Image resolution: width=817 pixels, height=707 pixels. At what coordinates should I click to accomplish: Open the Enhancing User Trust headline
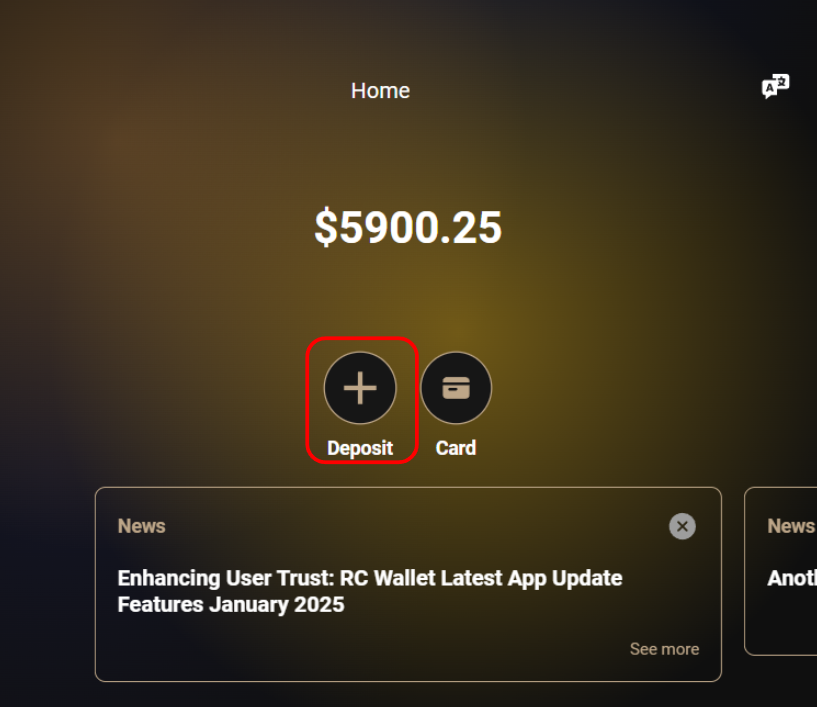click(370, 591)
